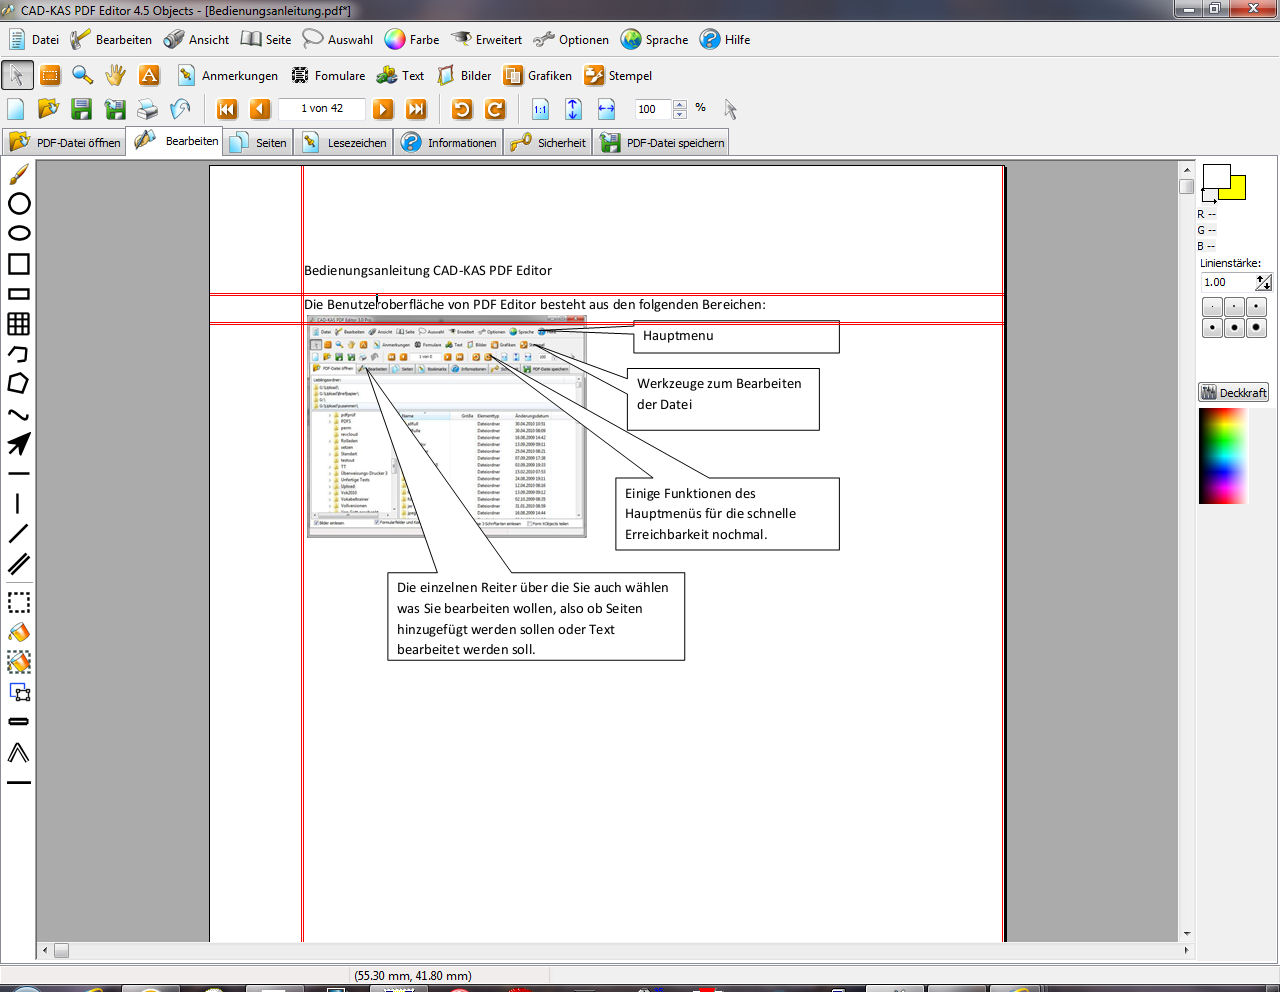Jump to the last page

click(x=417, y=109)
